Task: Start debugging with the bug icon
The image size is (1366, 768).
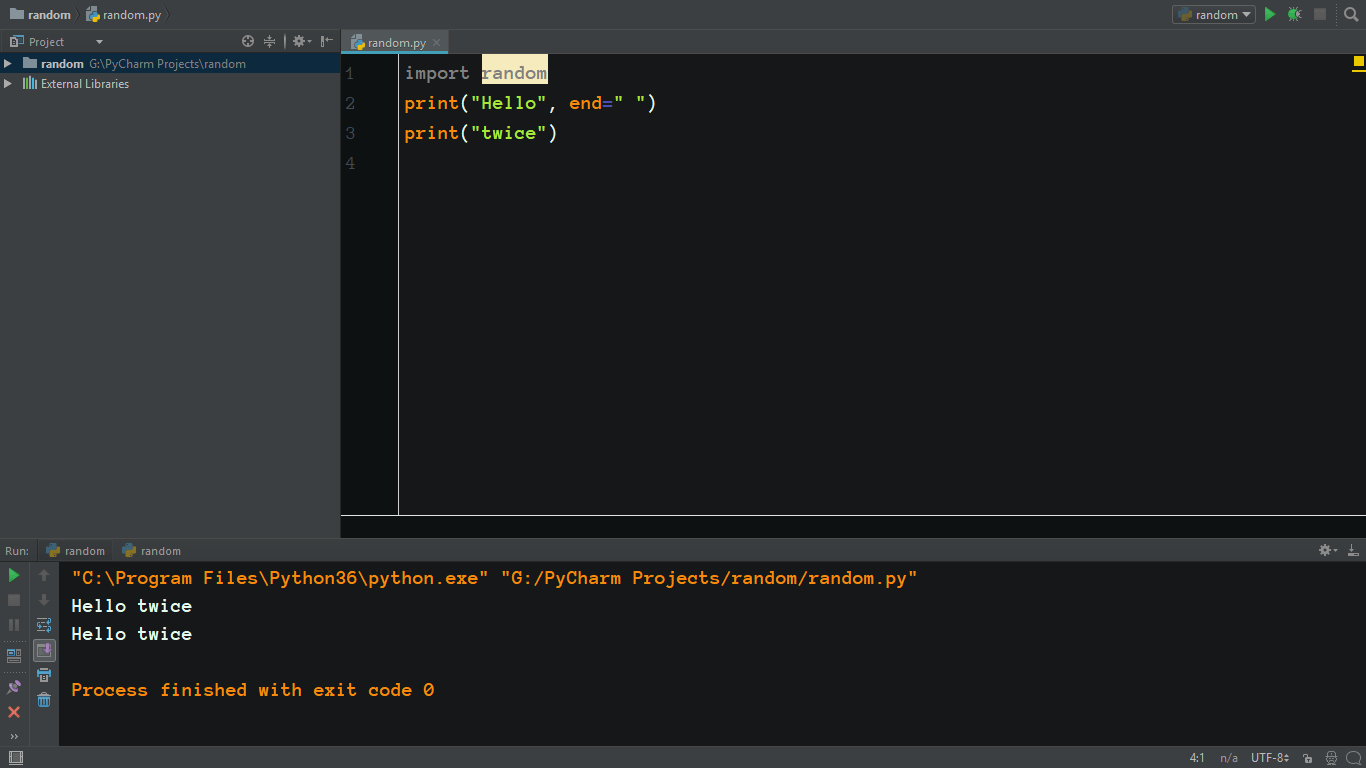Action: (x=1293, y=14)
